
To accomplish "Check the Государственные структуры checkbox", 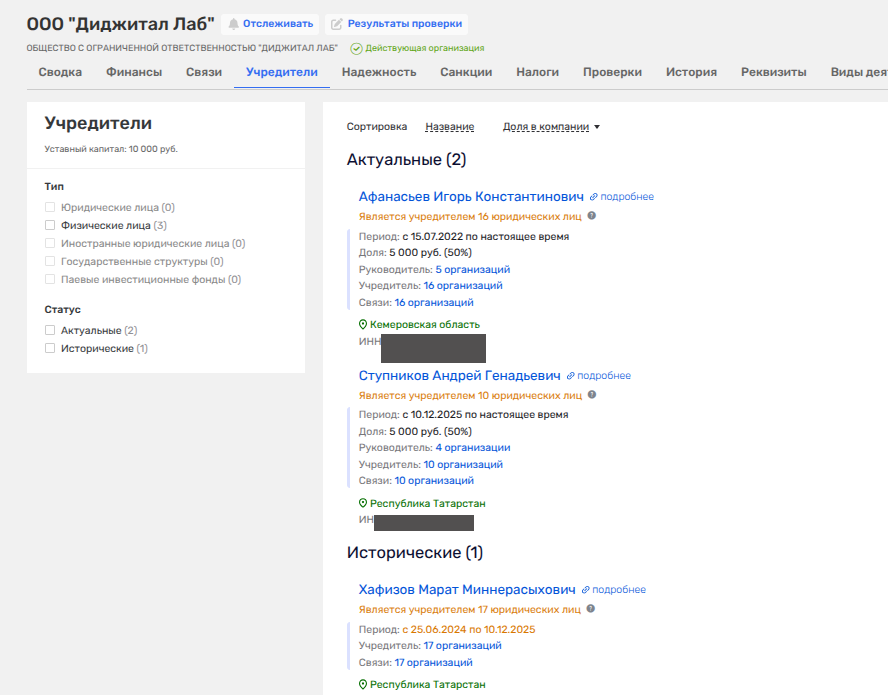I will pyautogui.click(x=50, y=262).
